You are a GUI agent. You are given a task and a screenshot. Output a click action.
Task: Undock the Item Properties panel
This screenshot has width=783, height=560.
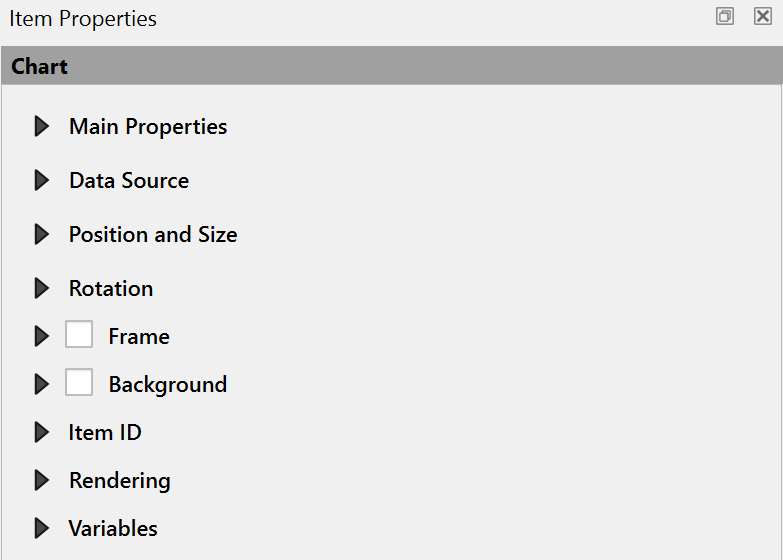coord(725,16)
